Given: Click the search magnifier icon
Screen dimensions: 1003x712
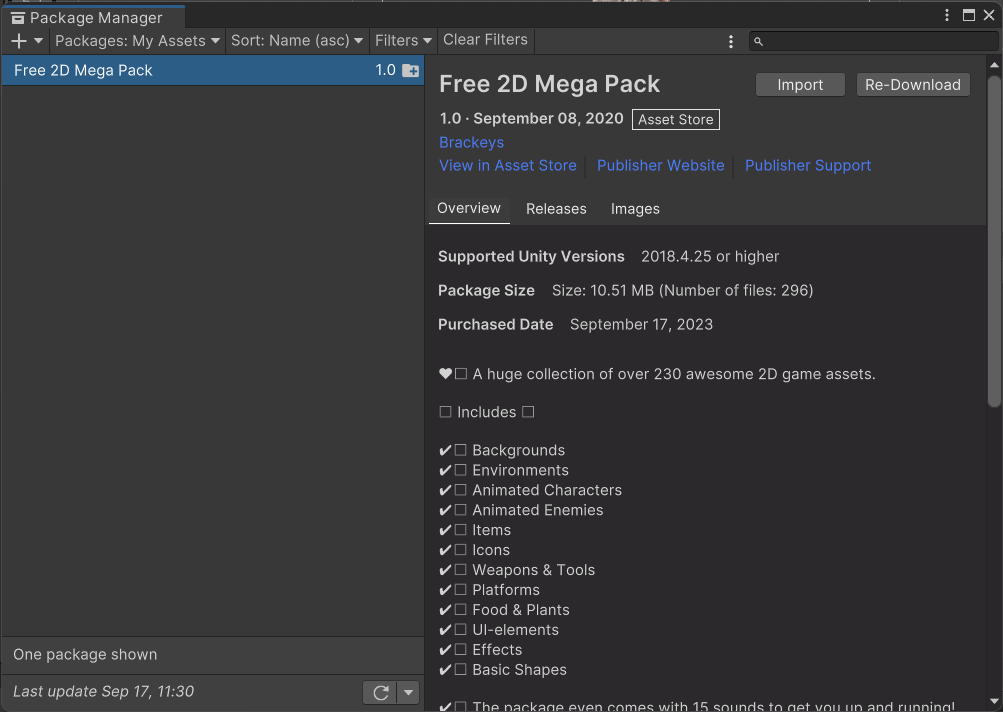Looking at the screenshot, I should [758, 42].
